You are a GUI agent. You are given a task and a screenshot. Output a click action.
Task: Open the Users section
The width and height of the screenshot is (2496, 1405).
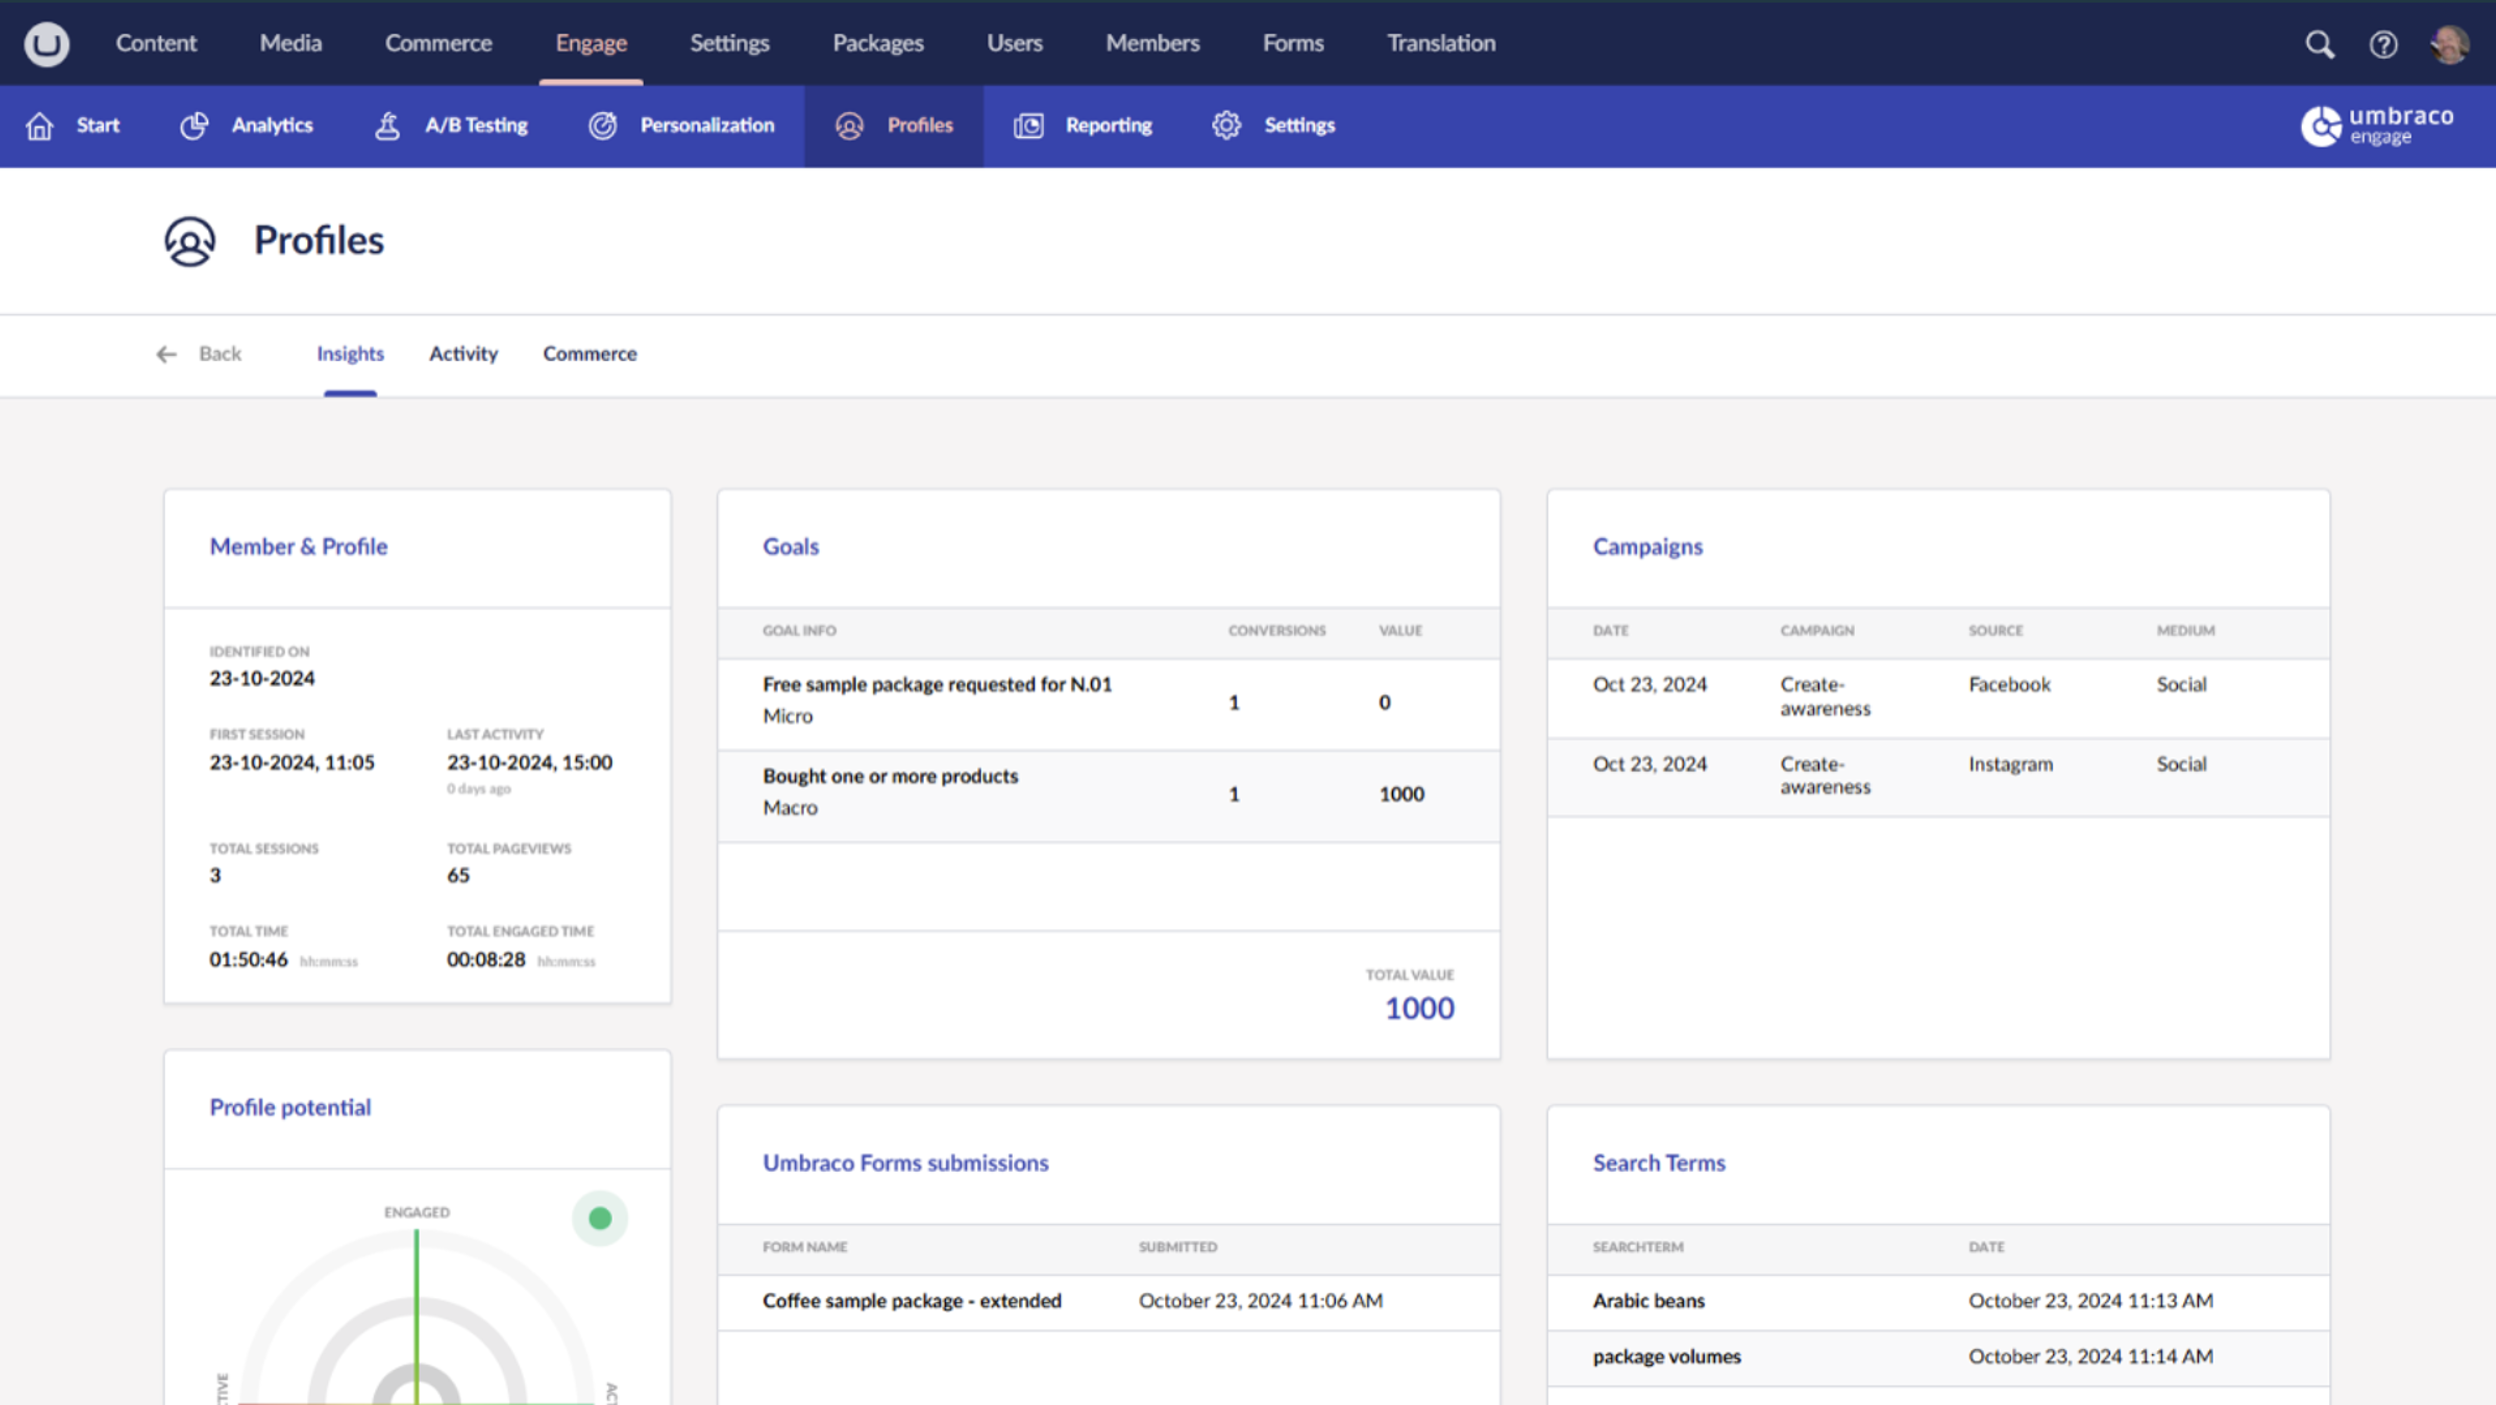point(1014,43)
